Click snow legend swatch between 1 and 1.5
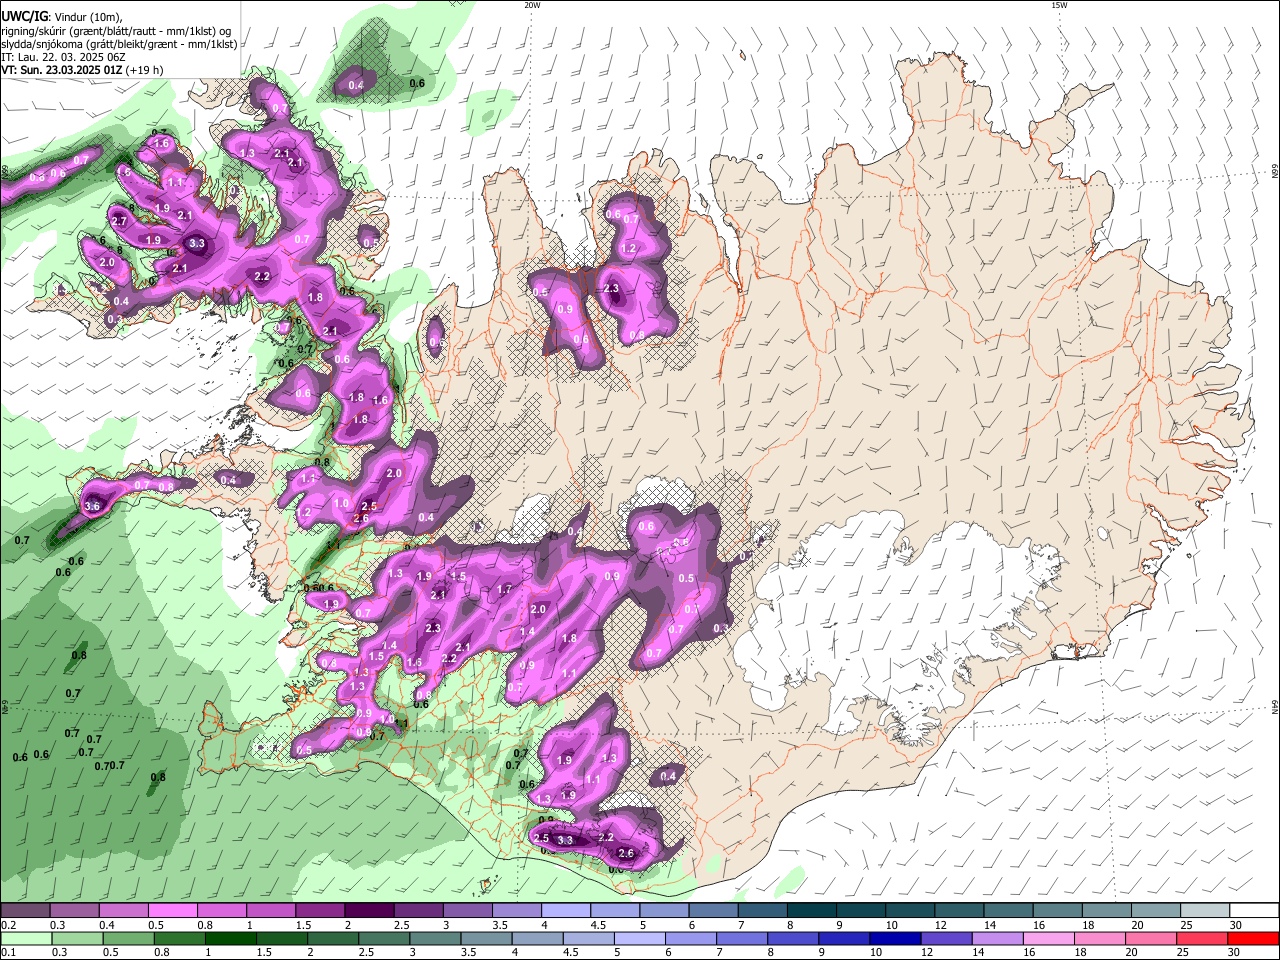This screenshot has height=960, width=1280. pos(270,910)
